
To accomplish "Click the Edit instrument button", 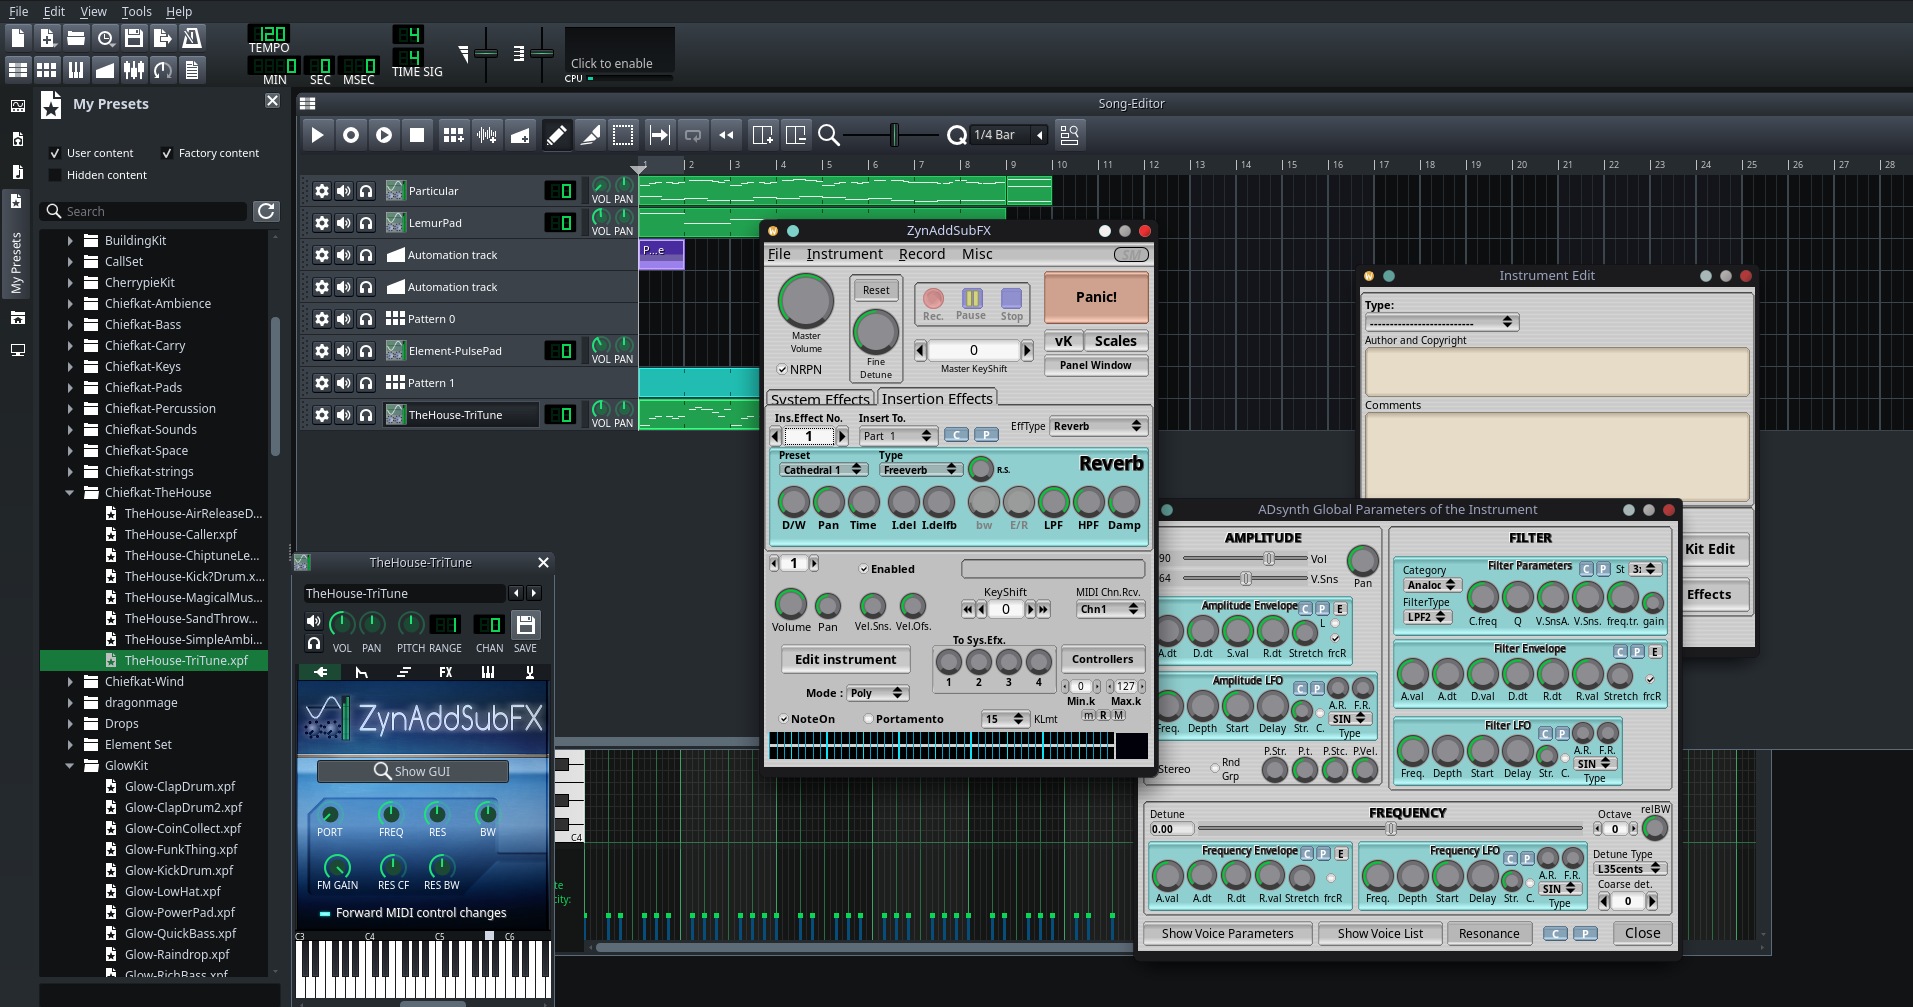I will tap(845, 659).
